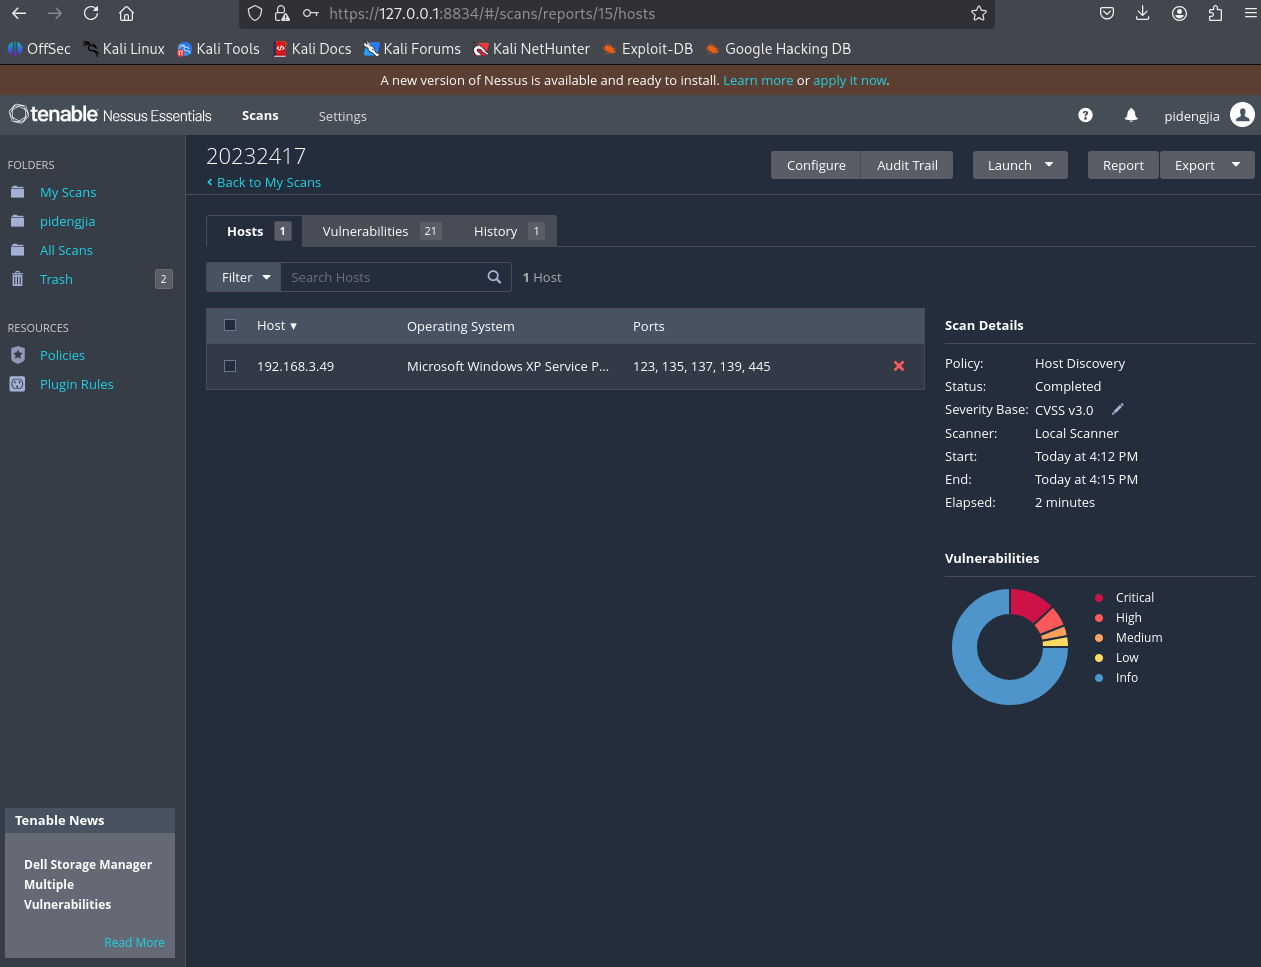Bookmark page with star icon
The height and width of the screenshot is (967, 1261).
tap(979, 14)
